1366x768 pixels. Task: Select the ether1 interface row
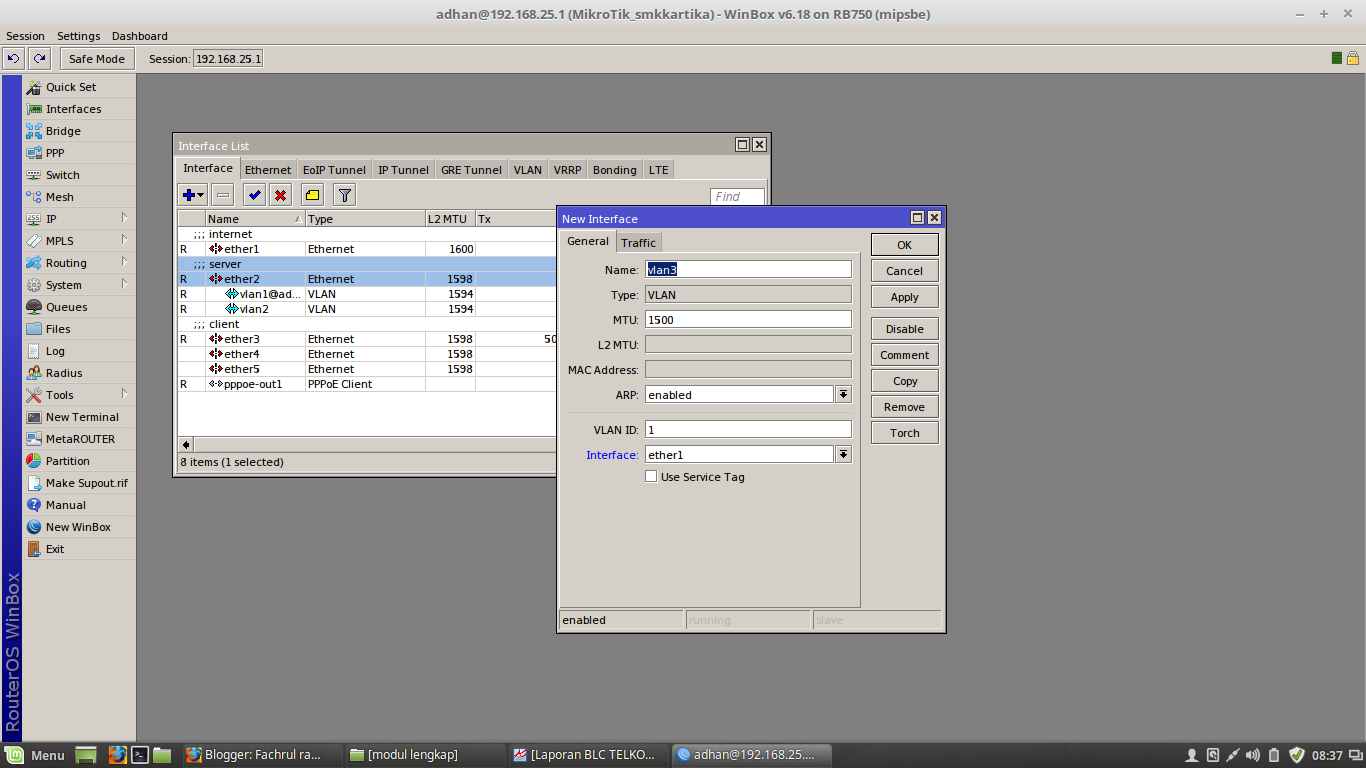coord(366,249)
